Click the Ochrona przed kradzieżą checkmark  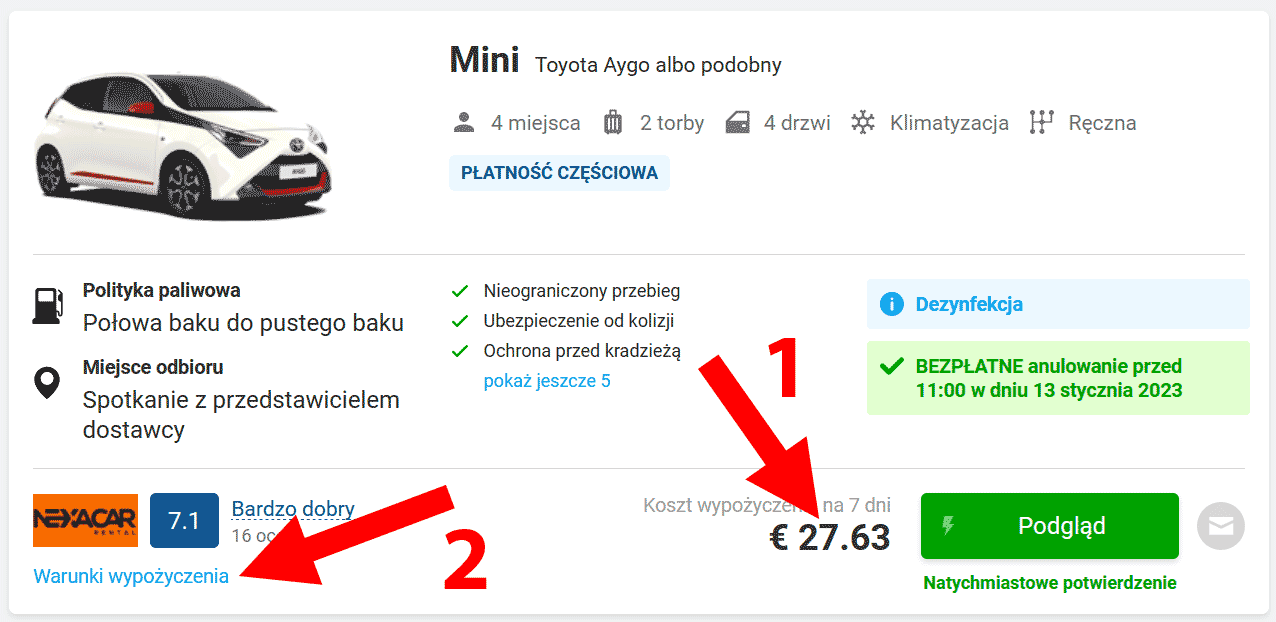460,352
